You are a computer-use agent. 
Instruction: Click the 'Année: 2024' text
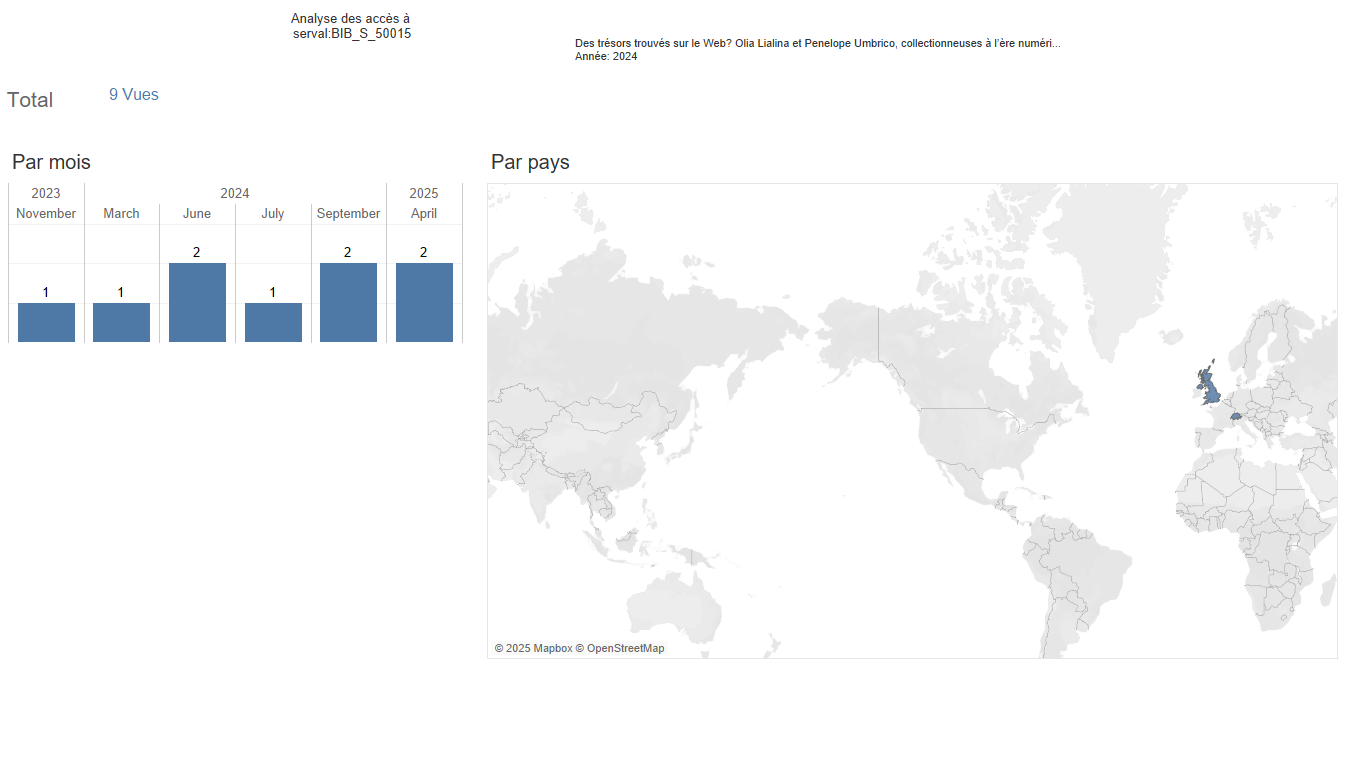click(x=606, y=56)
